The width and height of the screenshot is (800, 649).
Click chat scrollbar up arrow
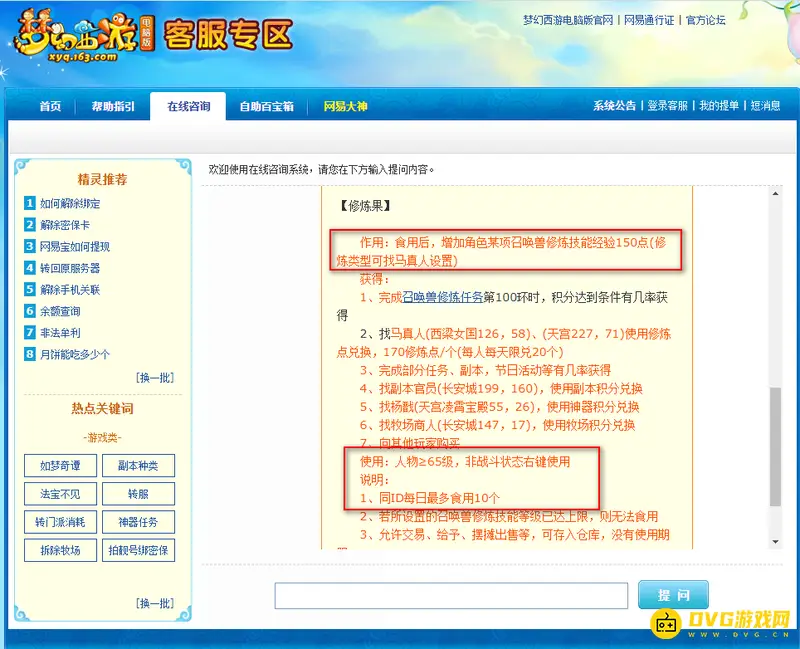775,193
